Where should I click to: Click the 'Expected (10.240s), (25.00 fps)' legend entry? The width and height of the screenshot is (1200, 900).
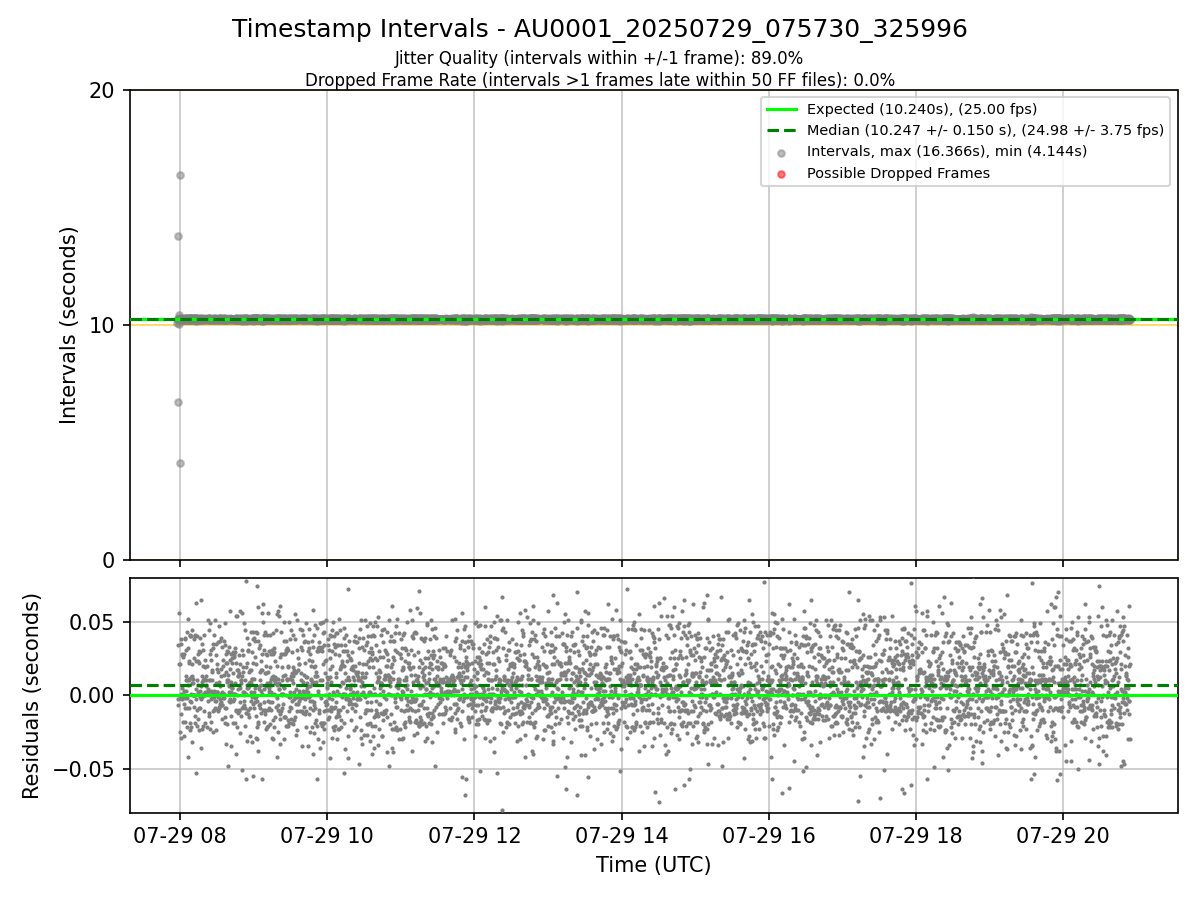922,109
